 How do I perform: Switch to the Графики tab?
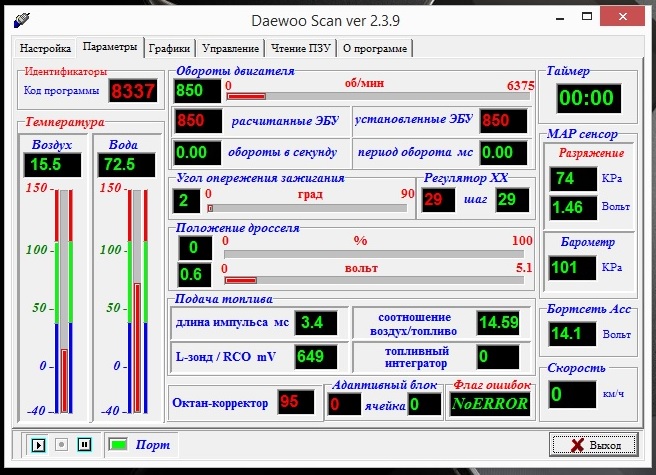tap(169, 48)
